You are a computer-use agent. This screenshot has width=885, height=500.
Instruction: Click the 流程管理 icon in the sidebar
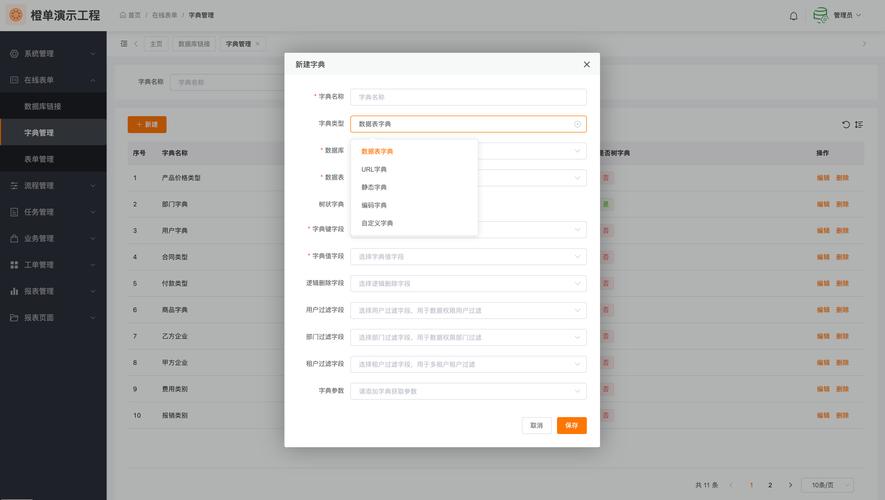pos(14,186)
